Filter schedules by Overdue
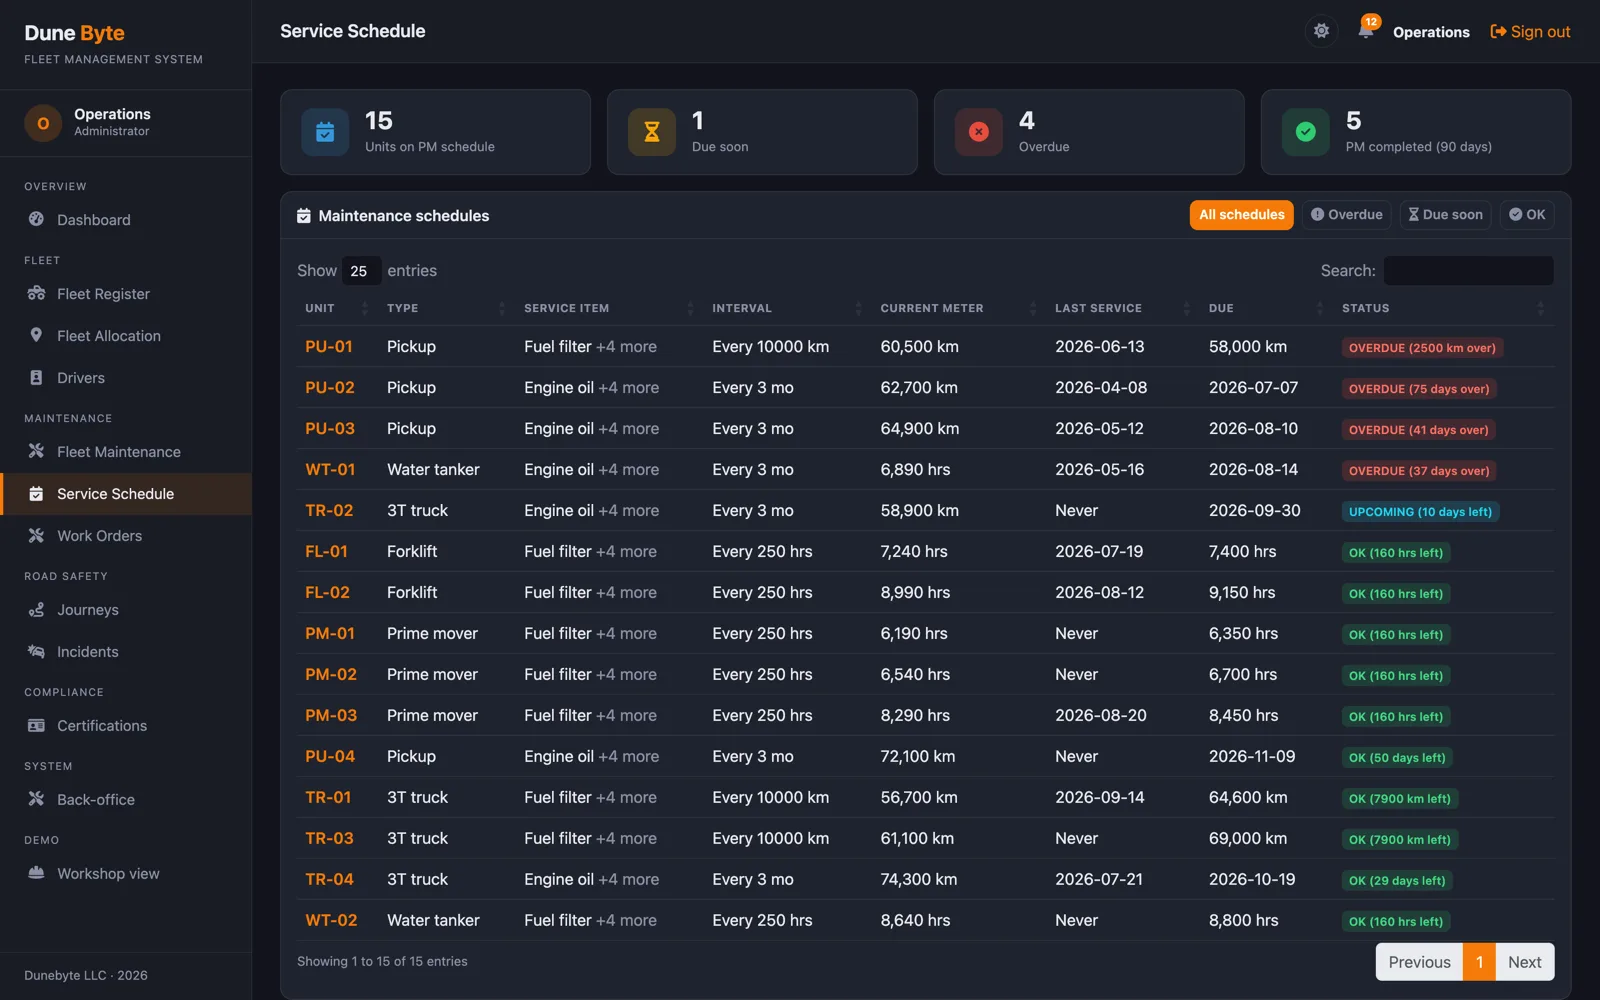 pos(1347,215)
